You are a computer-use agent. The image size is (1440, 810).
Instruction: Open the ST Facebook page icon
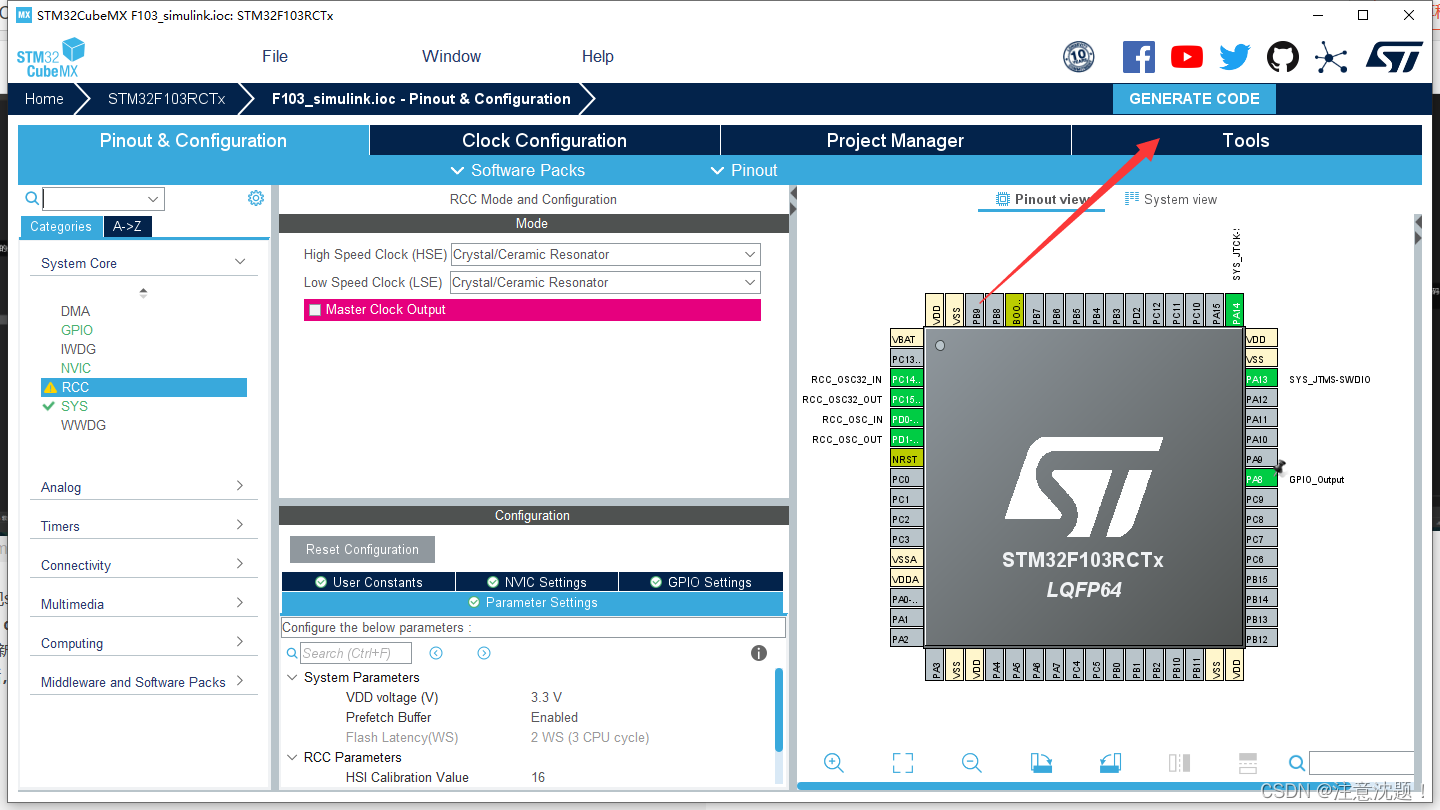click(1139, 57)
